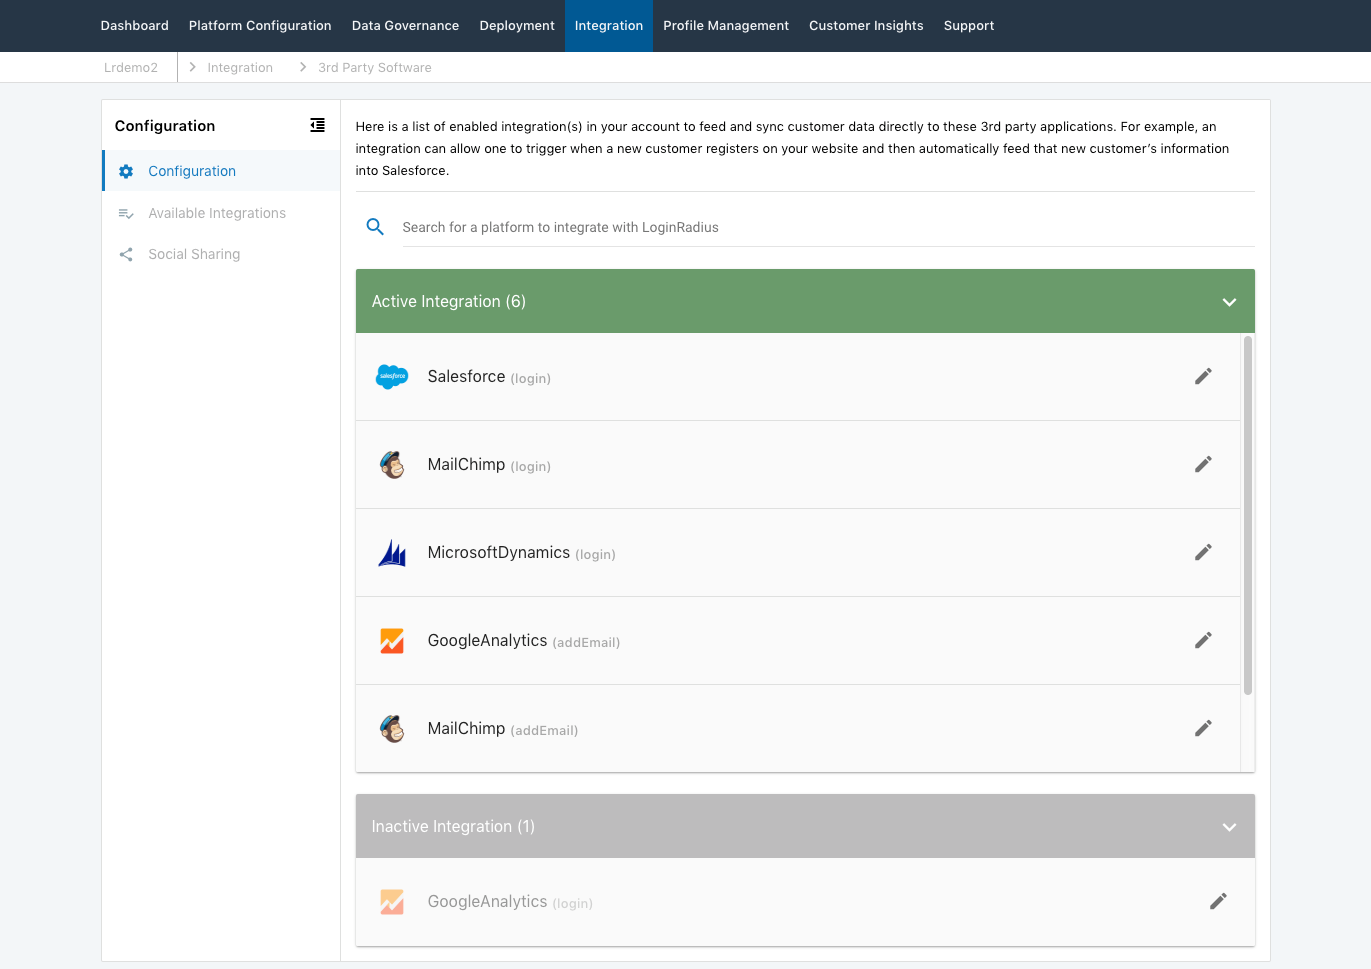This screenshot has height=969, width=1371.
Task: Select the MicrosoftDynamics (login) row text
Action: [521, 553]
